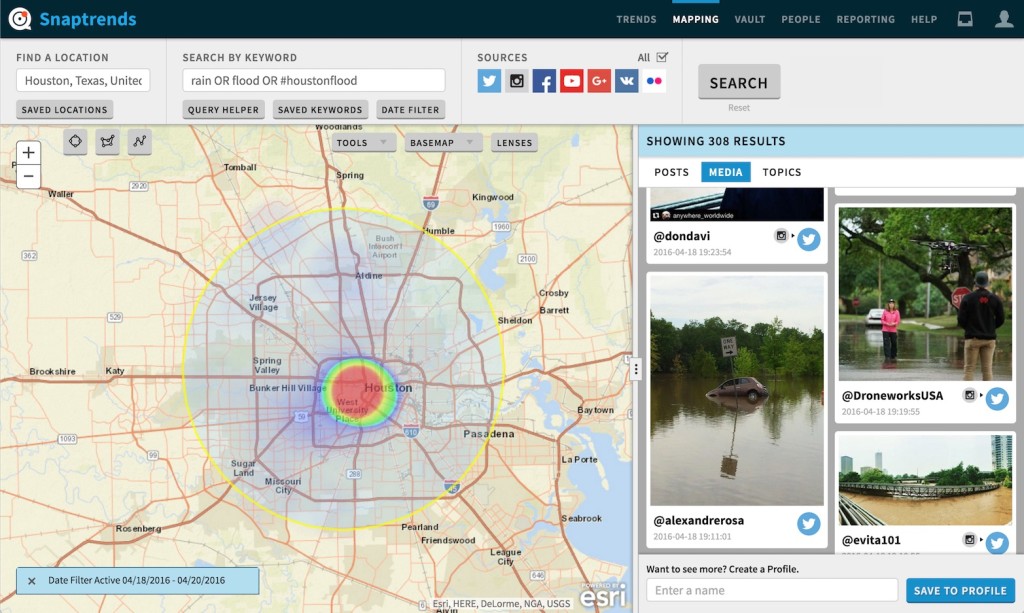
Task: Click the @evita101 username
Action: click(x=871, y=540)
